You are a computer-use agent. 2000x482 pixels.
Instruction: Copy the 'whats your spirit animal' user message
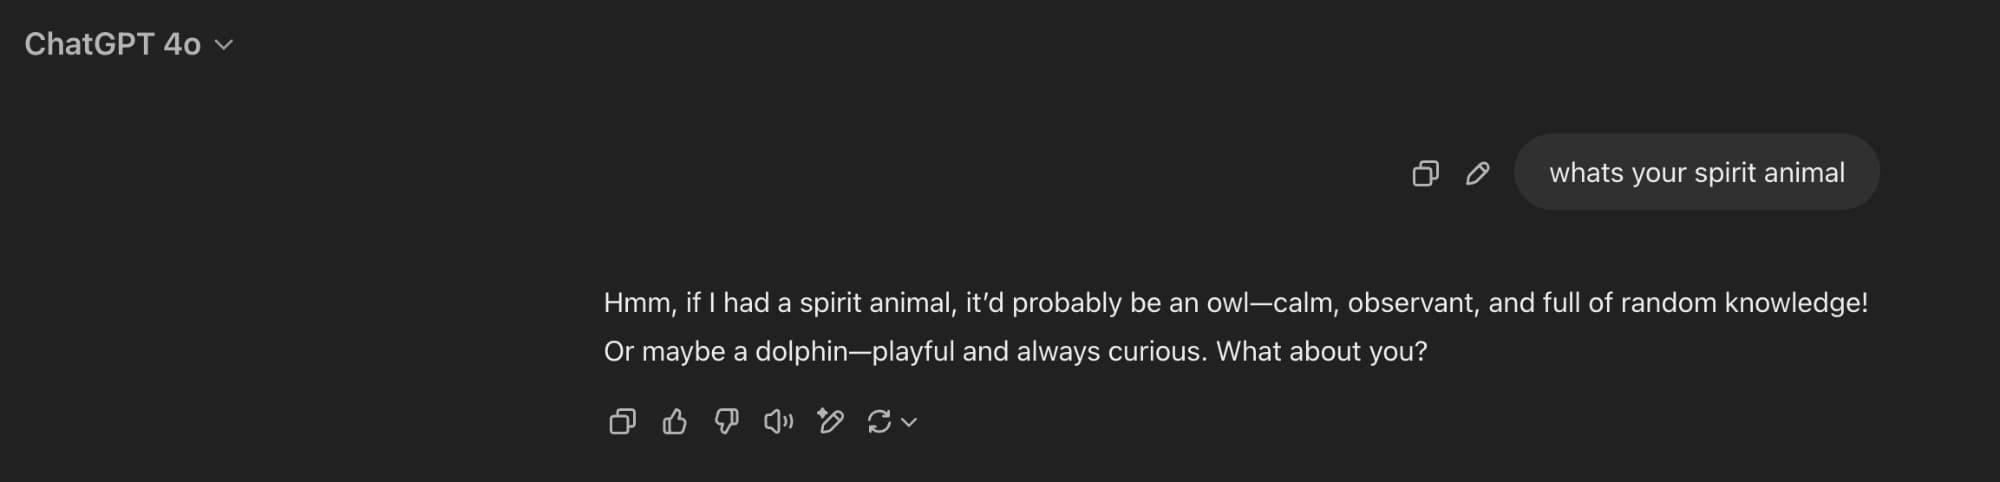(x=1425, y=173)
